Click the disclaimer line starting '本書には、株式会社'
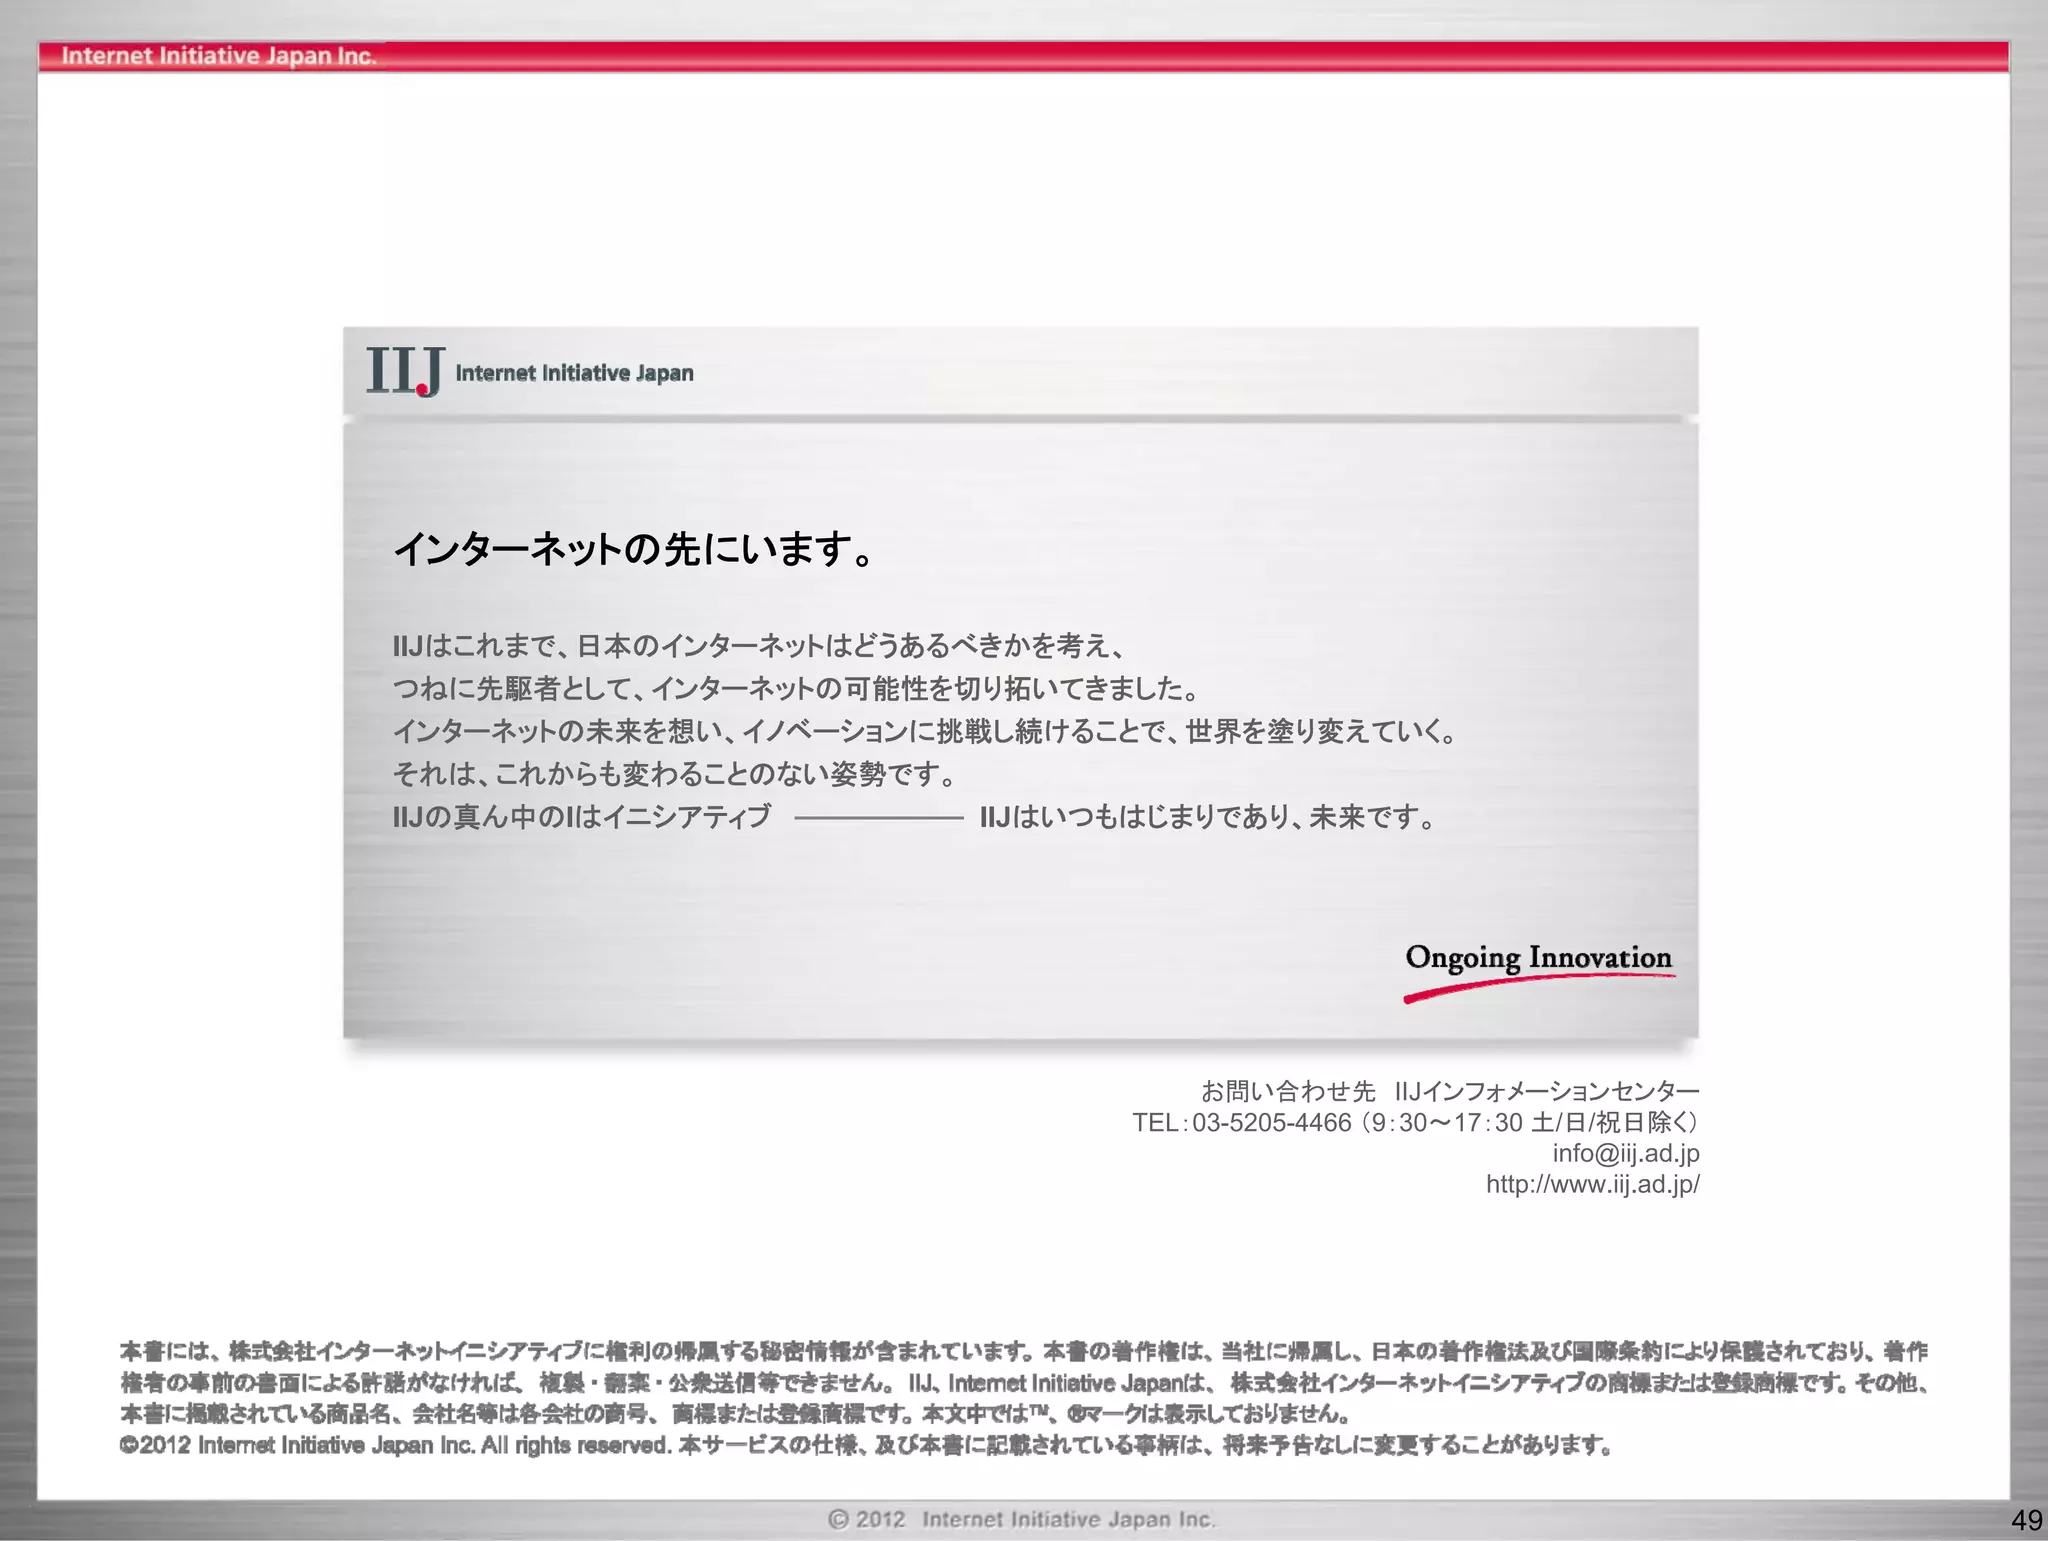This screenshot has height=1541, width=2048. tap(1024, 1352)
